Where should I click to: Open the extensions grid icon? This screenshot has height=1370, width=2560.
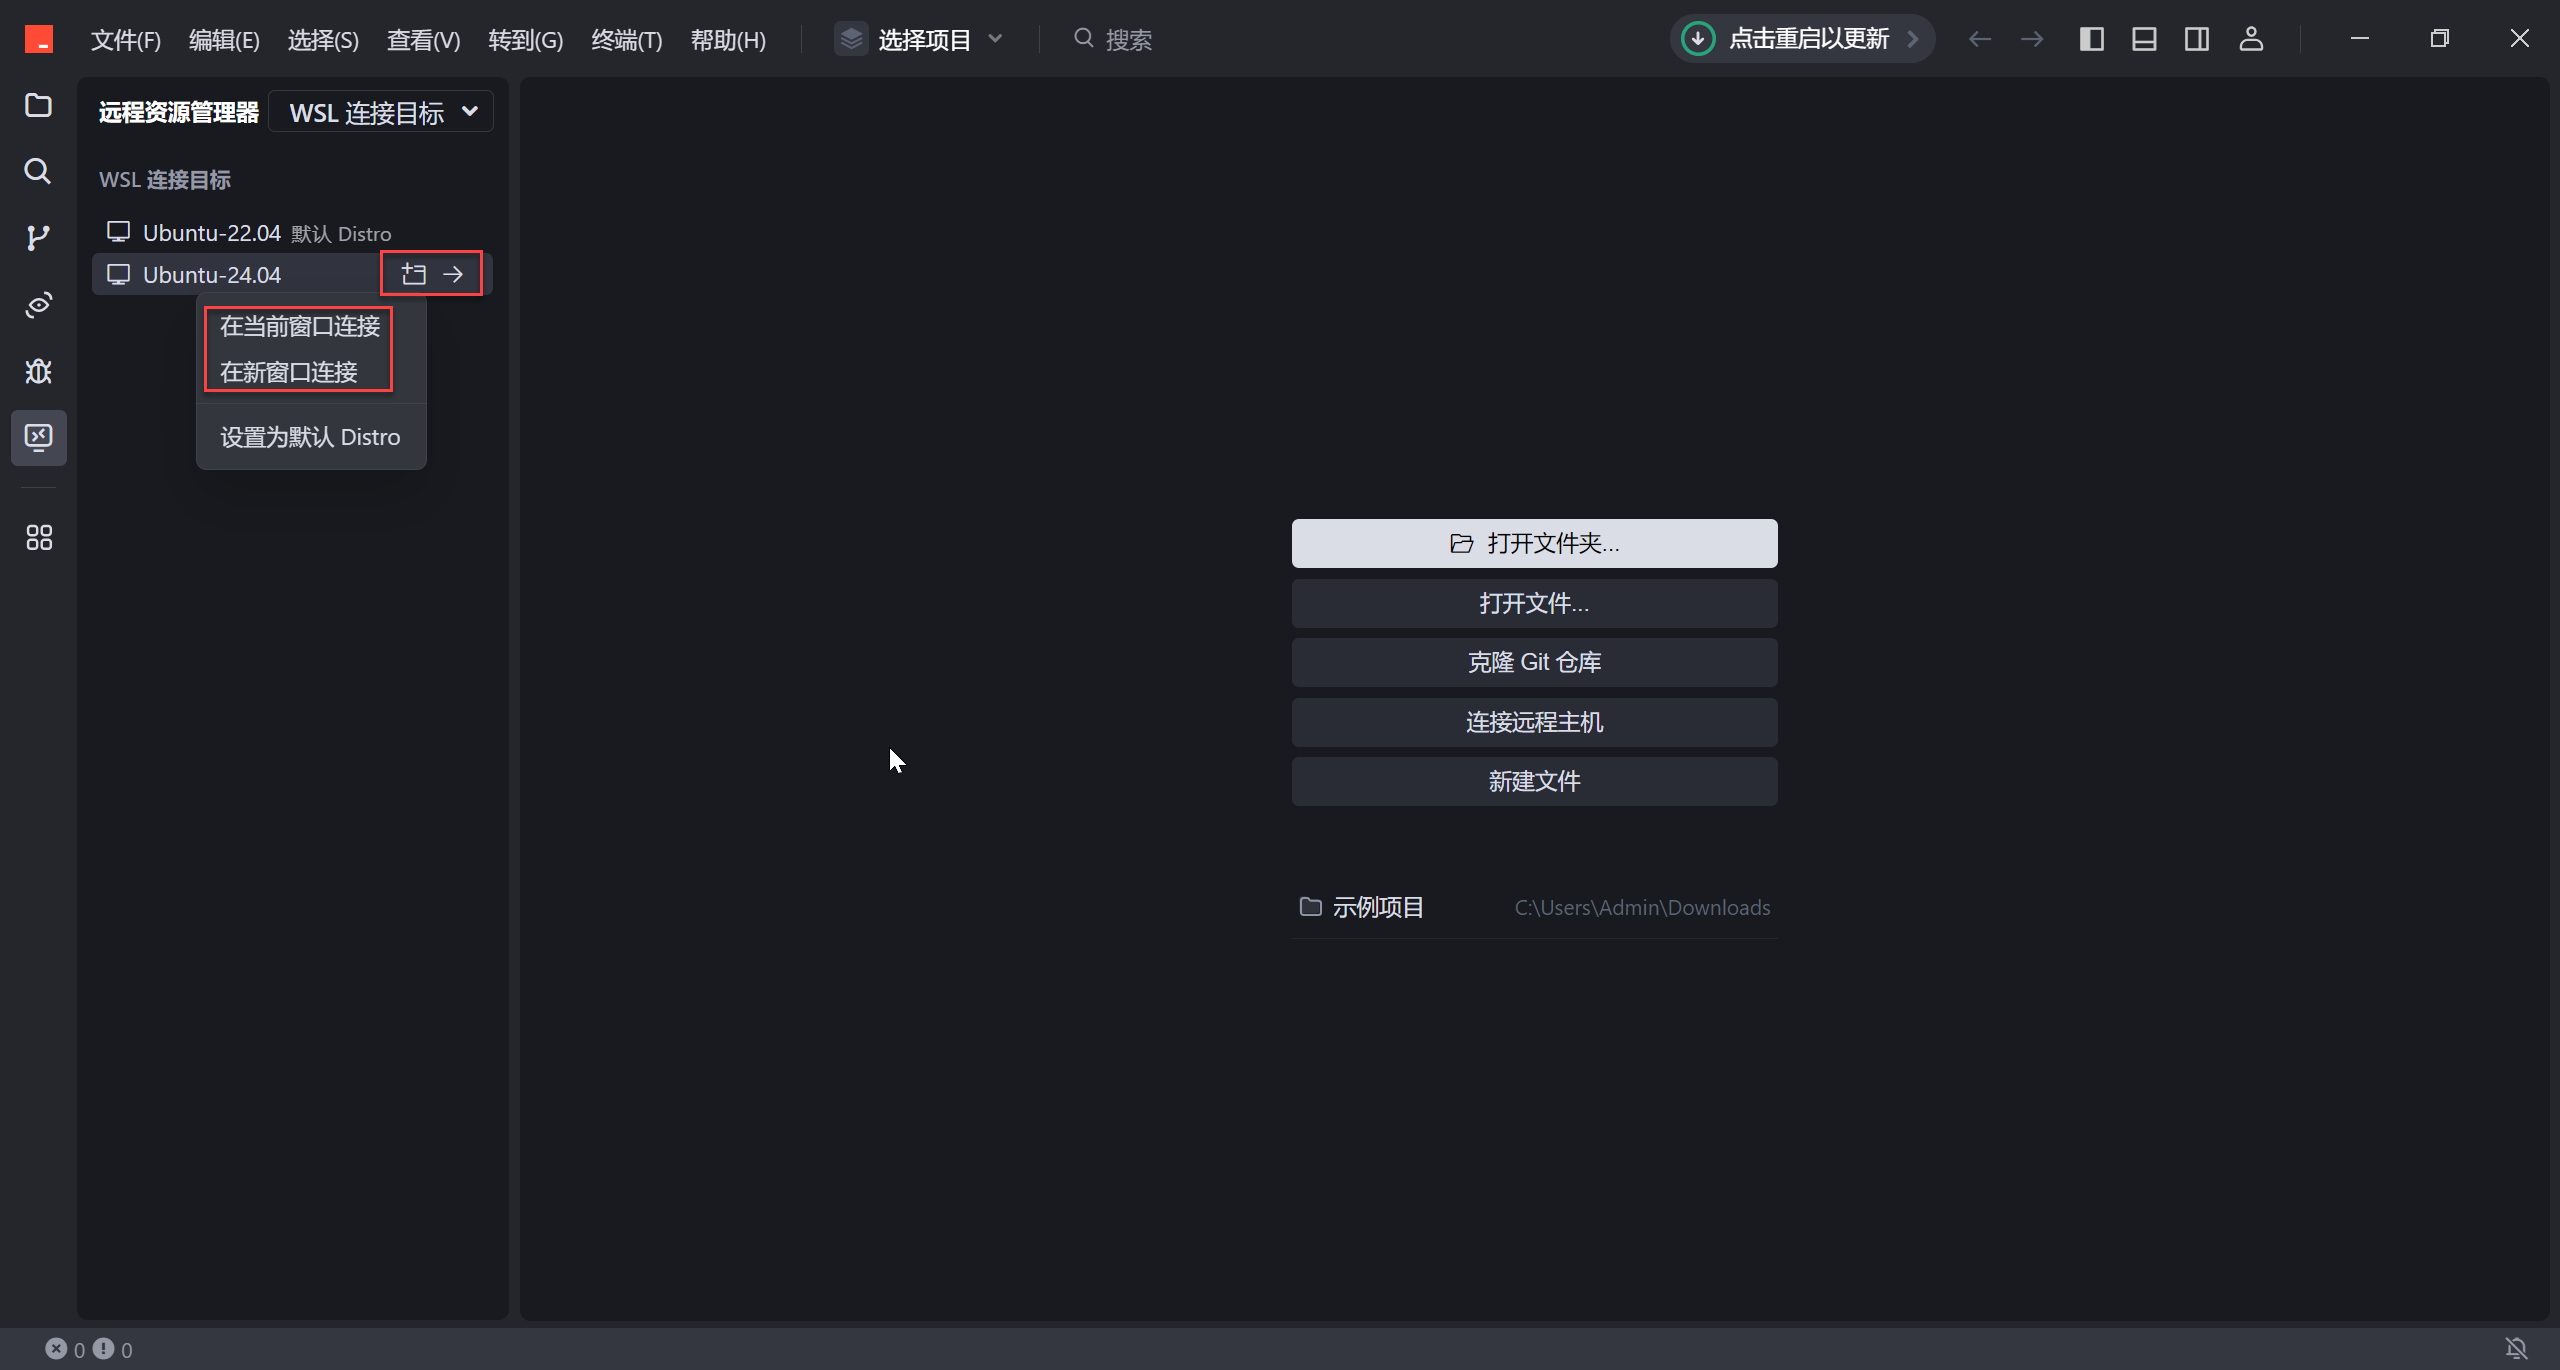39,538
